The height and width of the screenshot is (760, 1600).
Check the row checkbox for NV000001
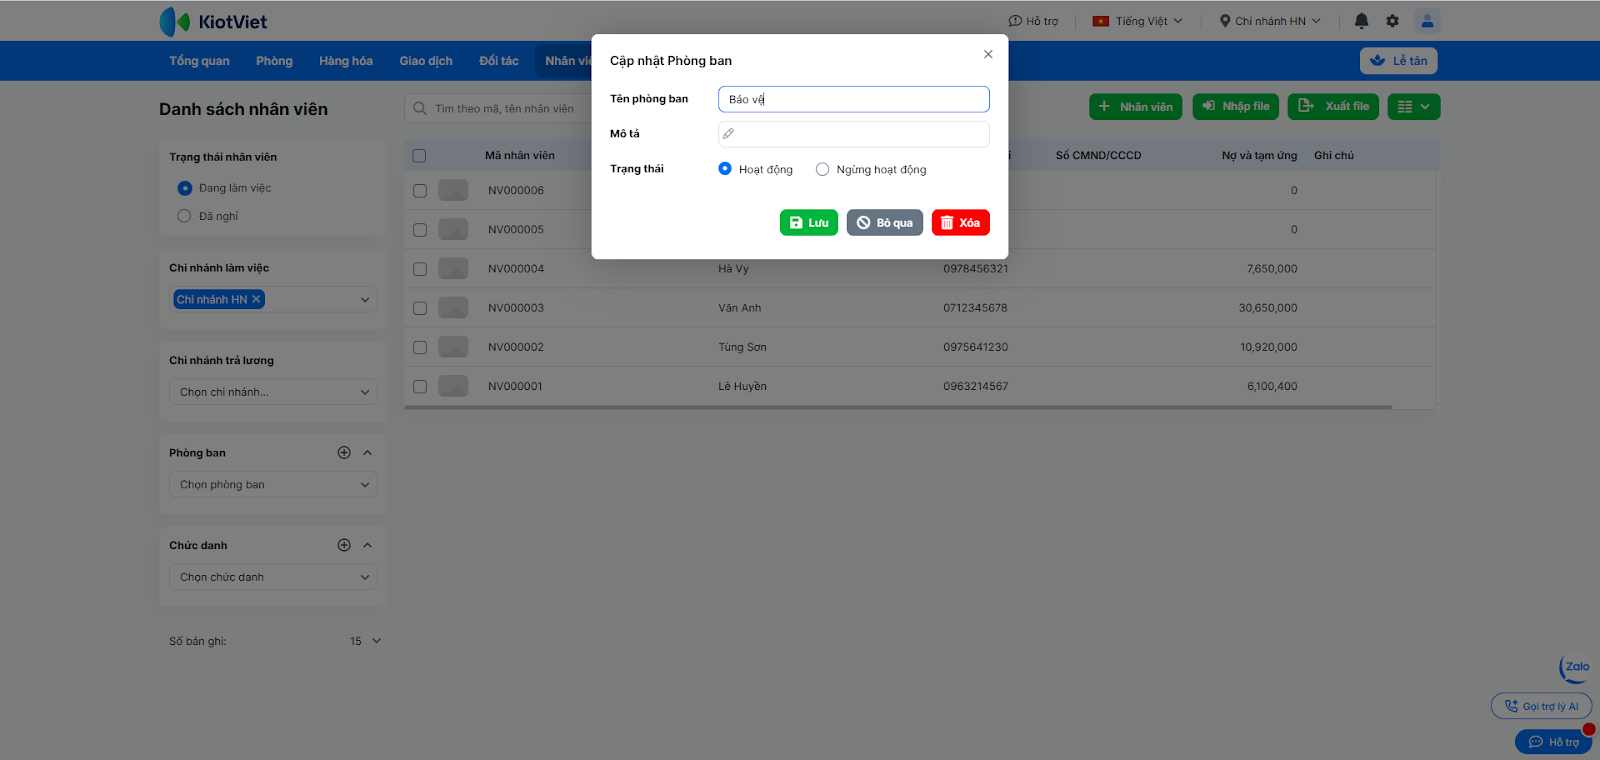tap(420, 386)
